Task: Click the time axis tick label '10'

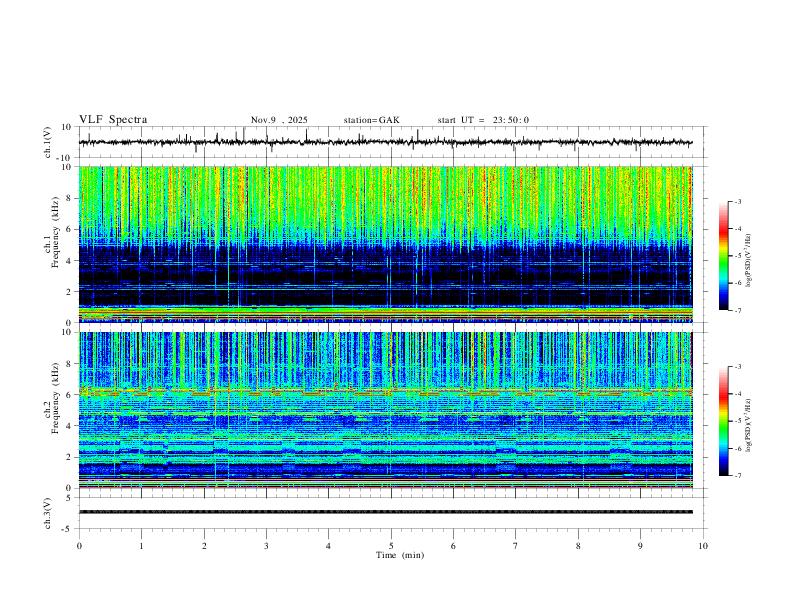Action: pyautogui.click(x=703, y=546)
